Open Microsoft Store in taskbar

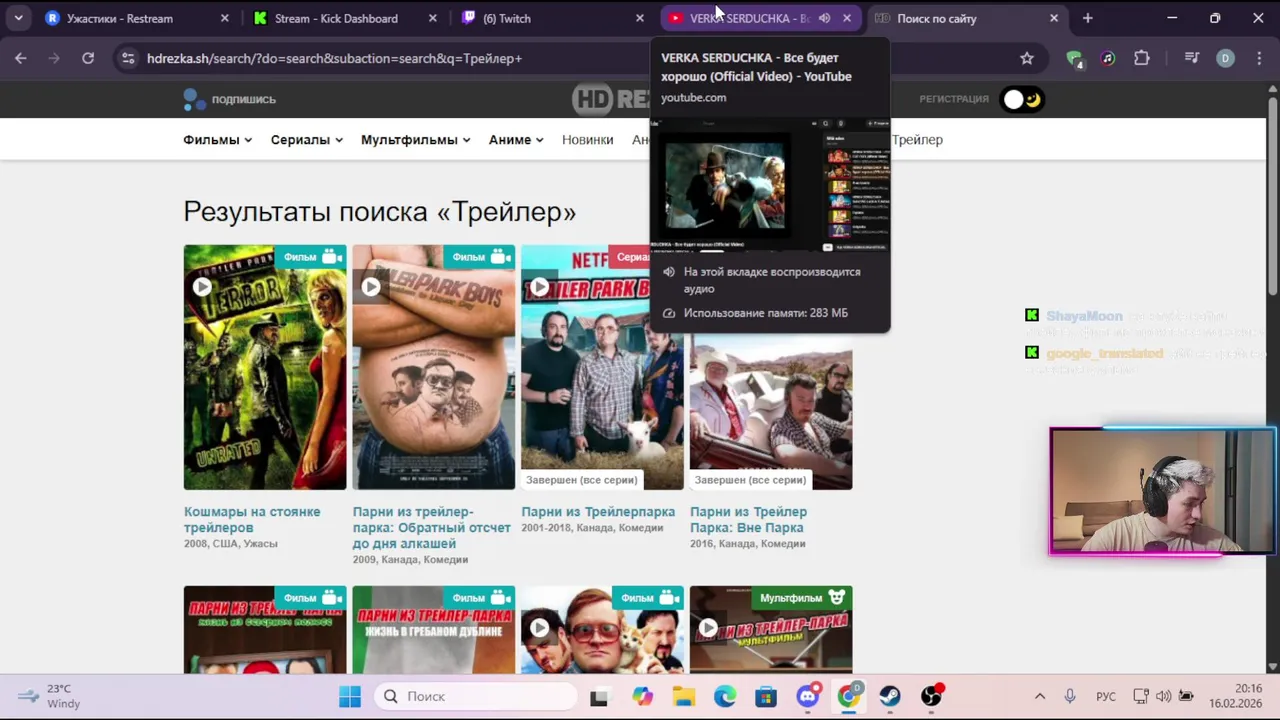pyautogui.click(x=766, y=696)
